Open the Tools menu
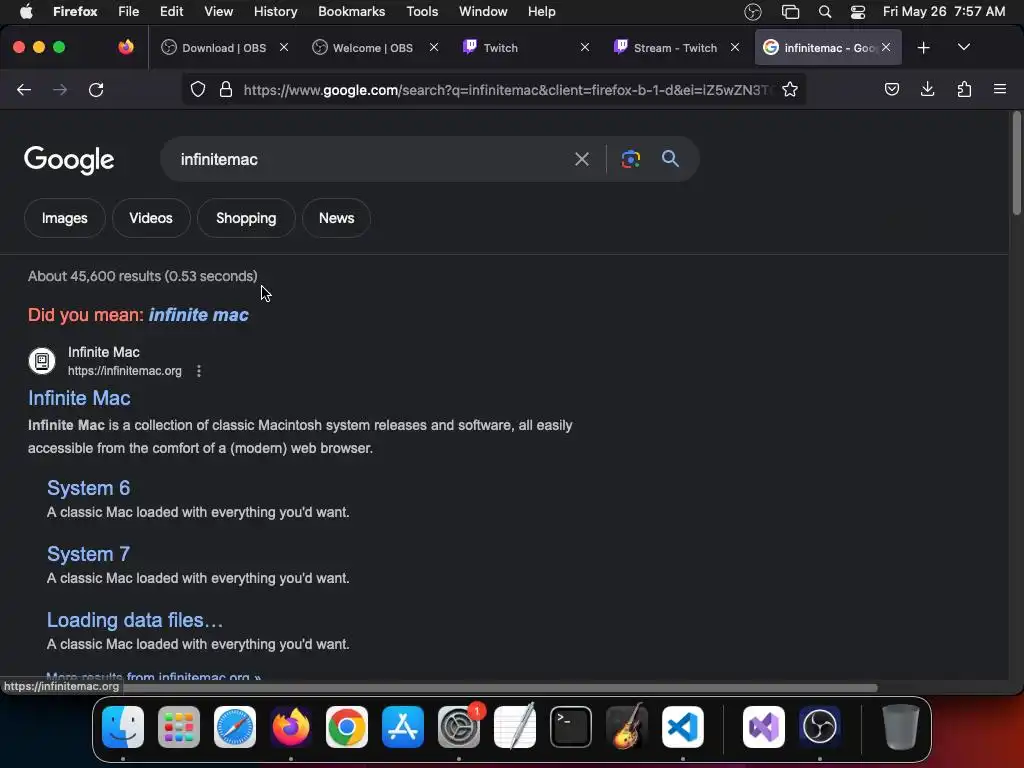This screenshot has height=768, width=1024. click(422, 12)
